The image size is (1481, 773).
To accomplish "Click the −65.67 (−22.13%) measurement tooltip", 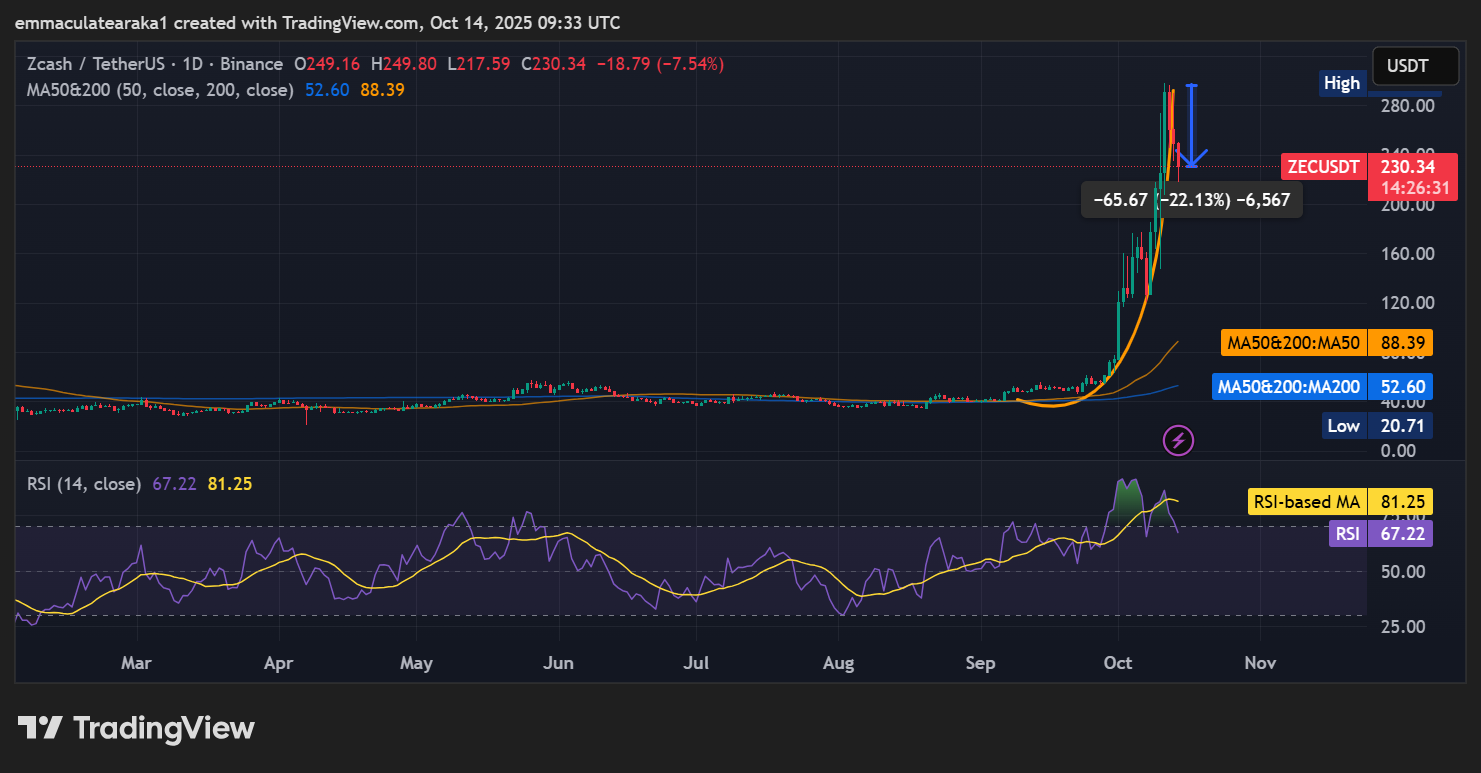I will (1192, 200).
